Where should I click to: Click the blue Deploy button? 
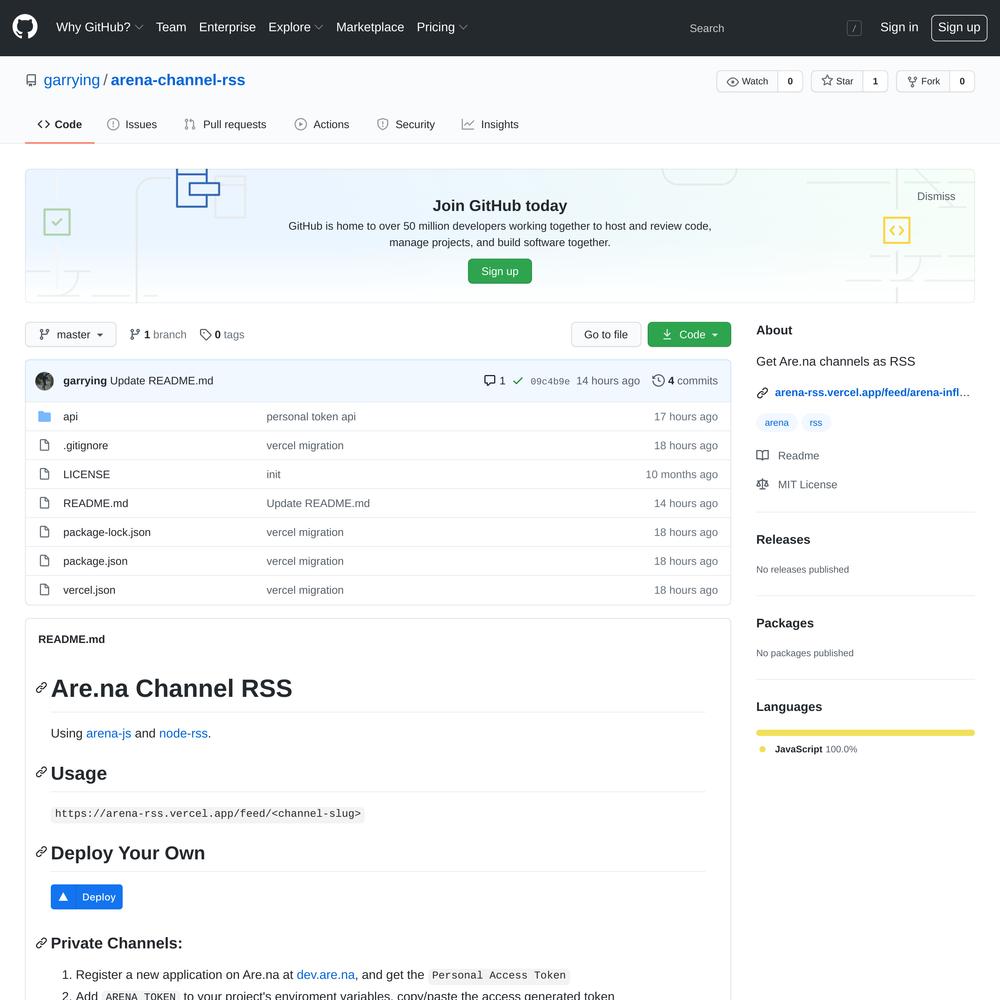pos(87,897)
